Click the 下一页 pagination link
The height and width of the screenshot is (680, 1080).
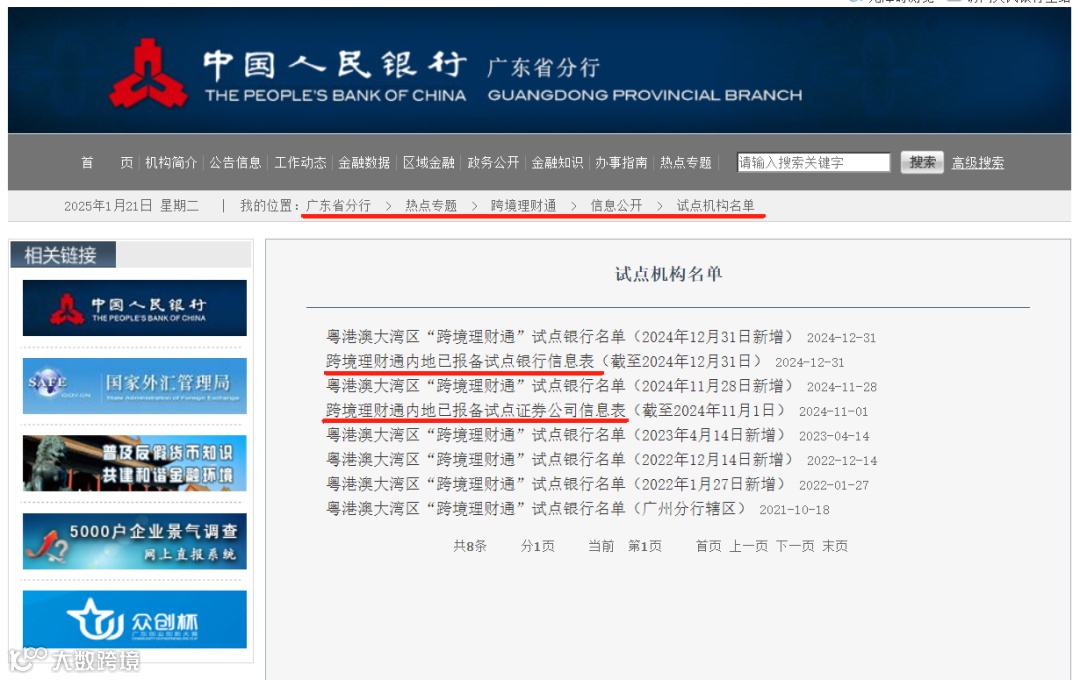coord(795,546)
